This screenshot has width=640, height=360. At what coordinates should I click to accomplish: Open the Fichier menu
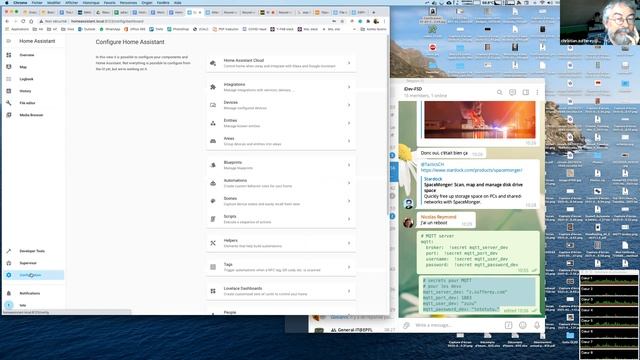tap(37, 2)
